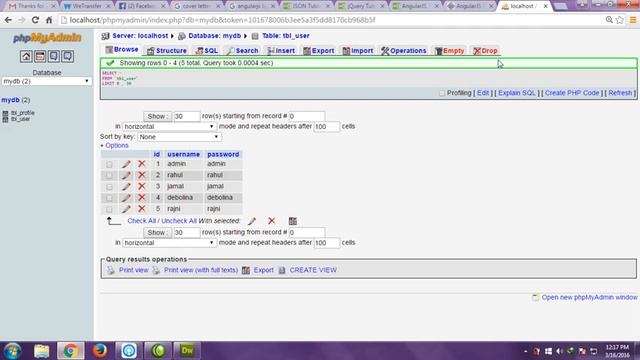Click the CREATE VIEW link
Image resolution: width=640 pixels, height=360 pixels.
coord(313,270)
